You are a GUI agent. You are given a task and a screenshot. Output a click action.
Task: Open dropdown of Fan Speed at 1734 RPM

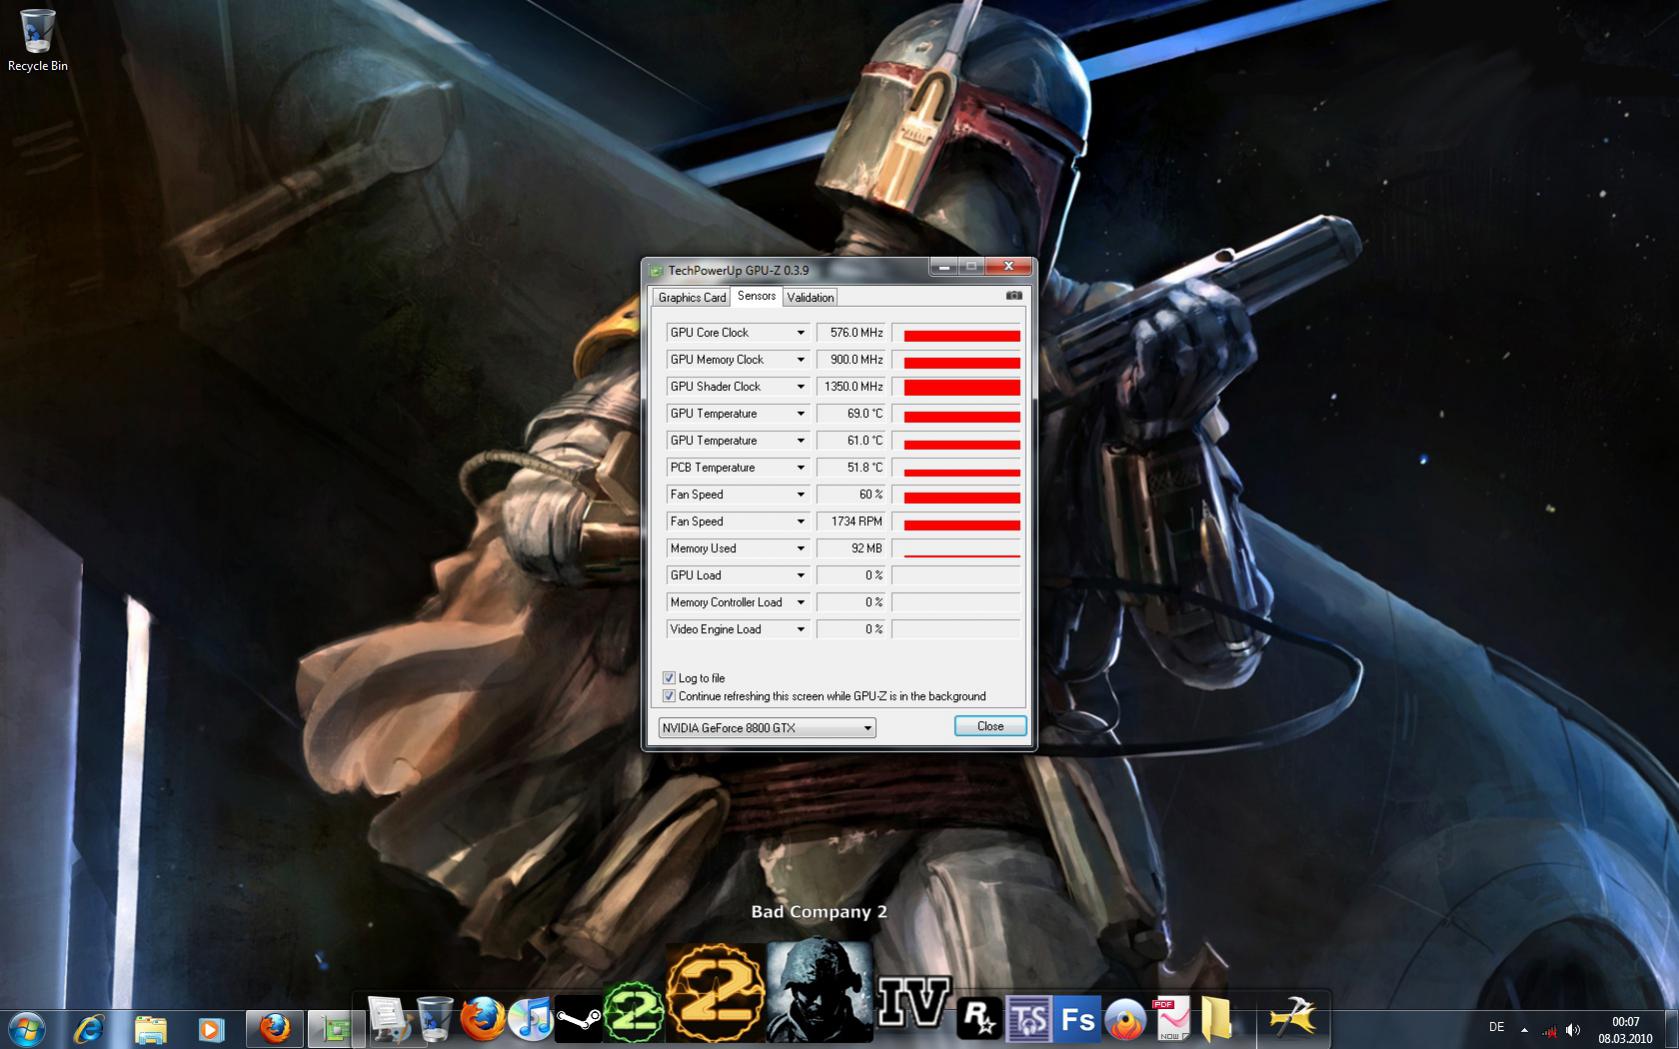800,522
